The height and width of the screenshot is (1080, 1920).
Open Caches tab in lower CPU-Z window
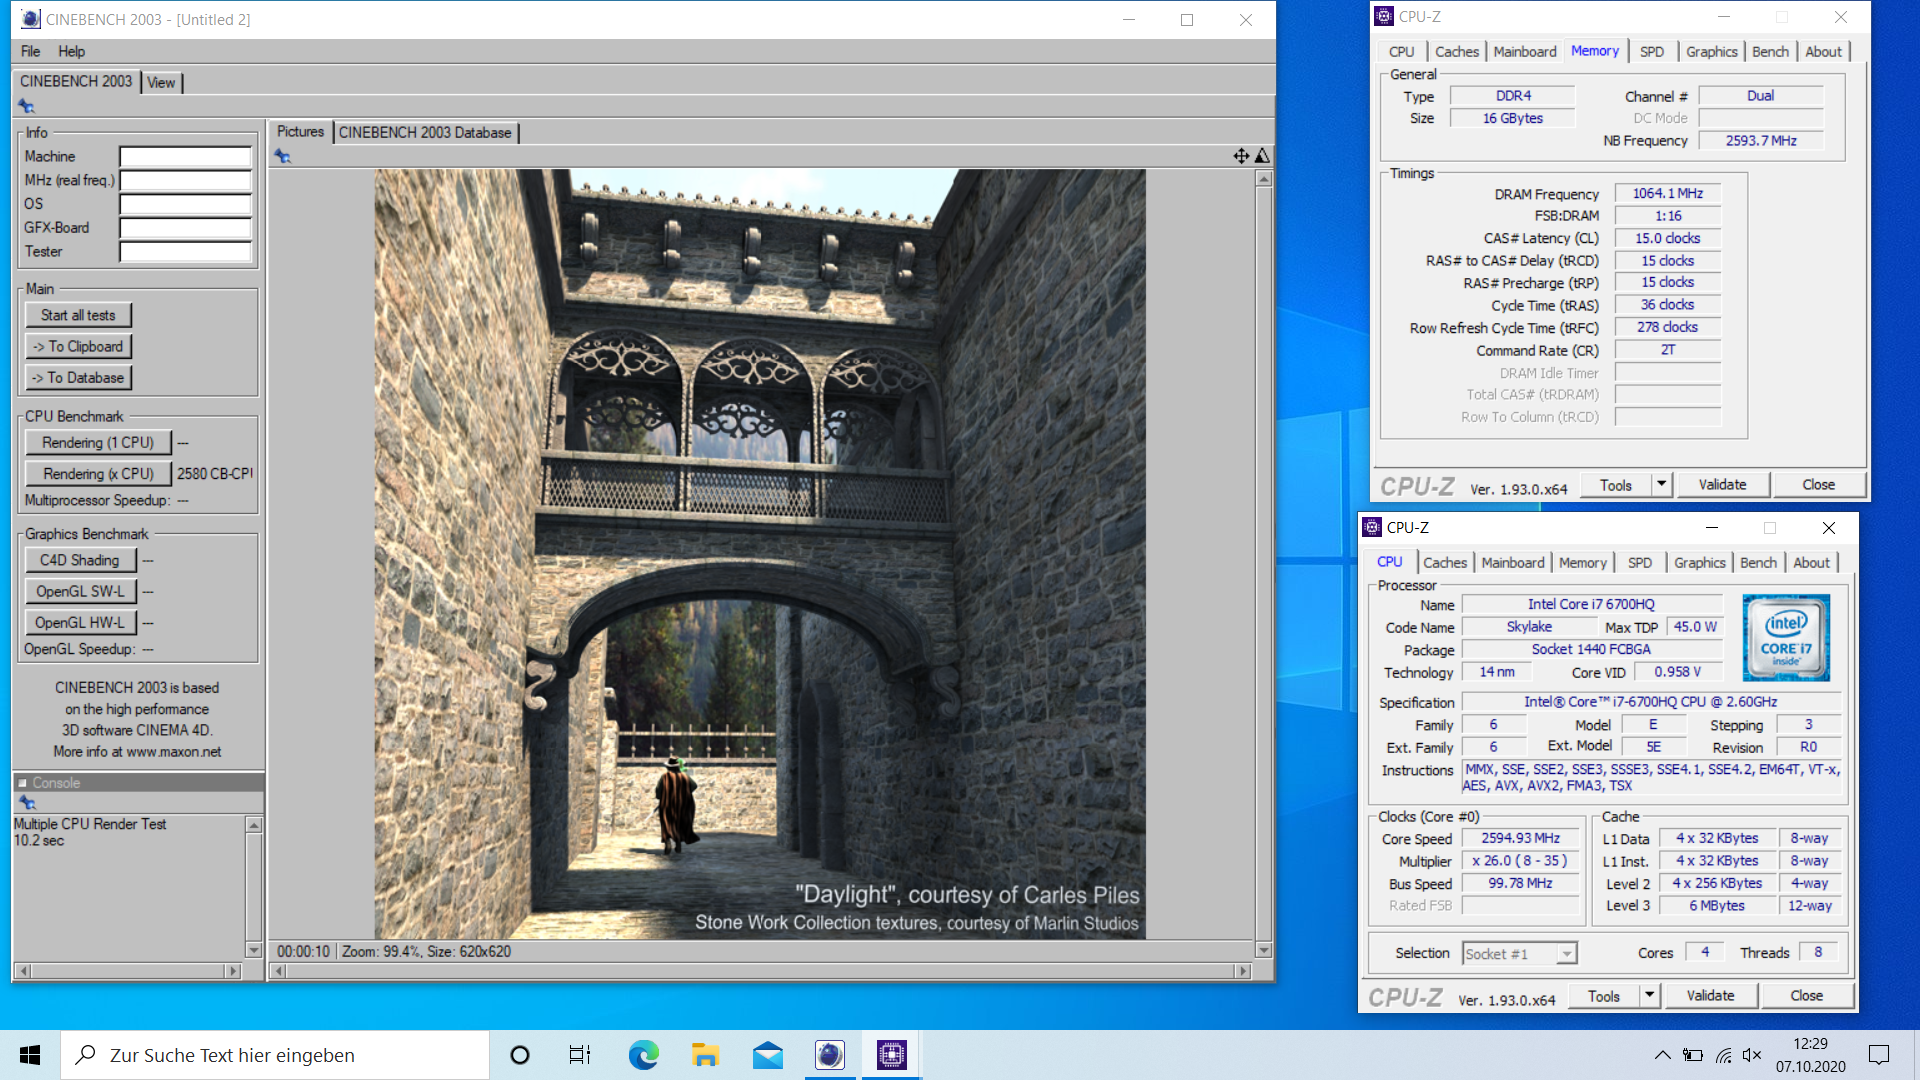1445,563
